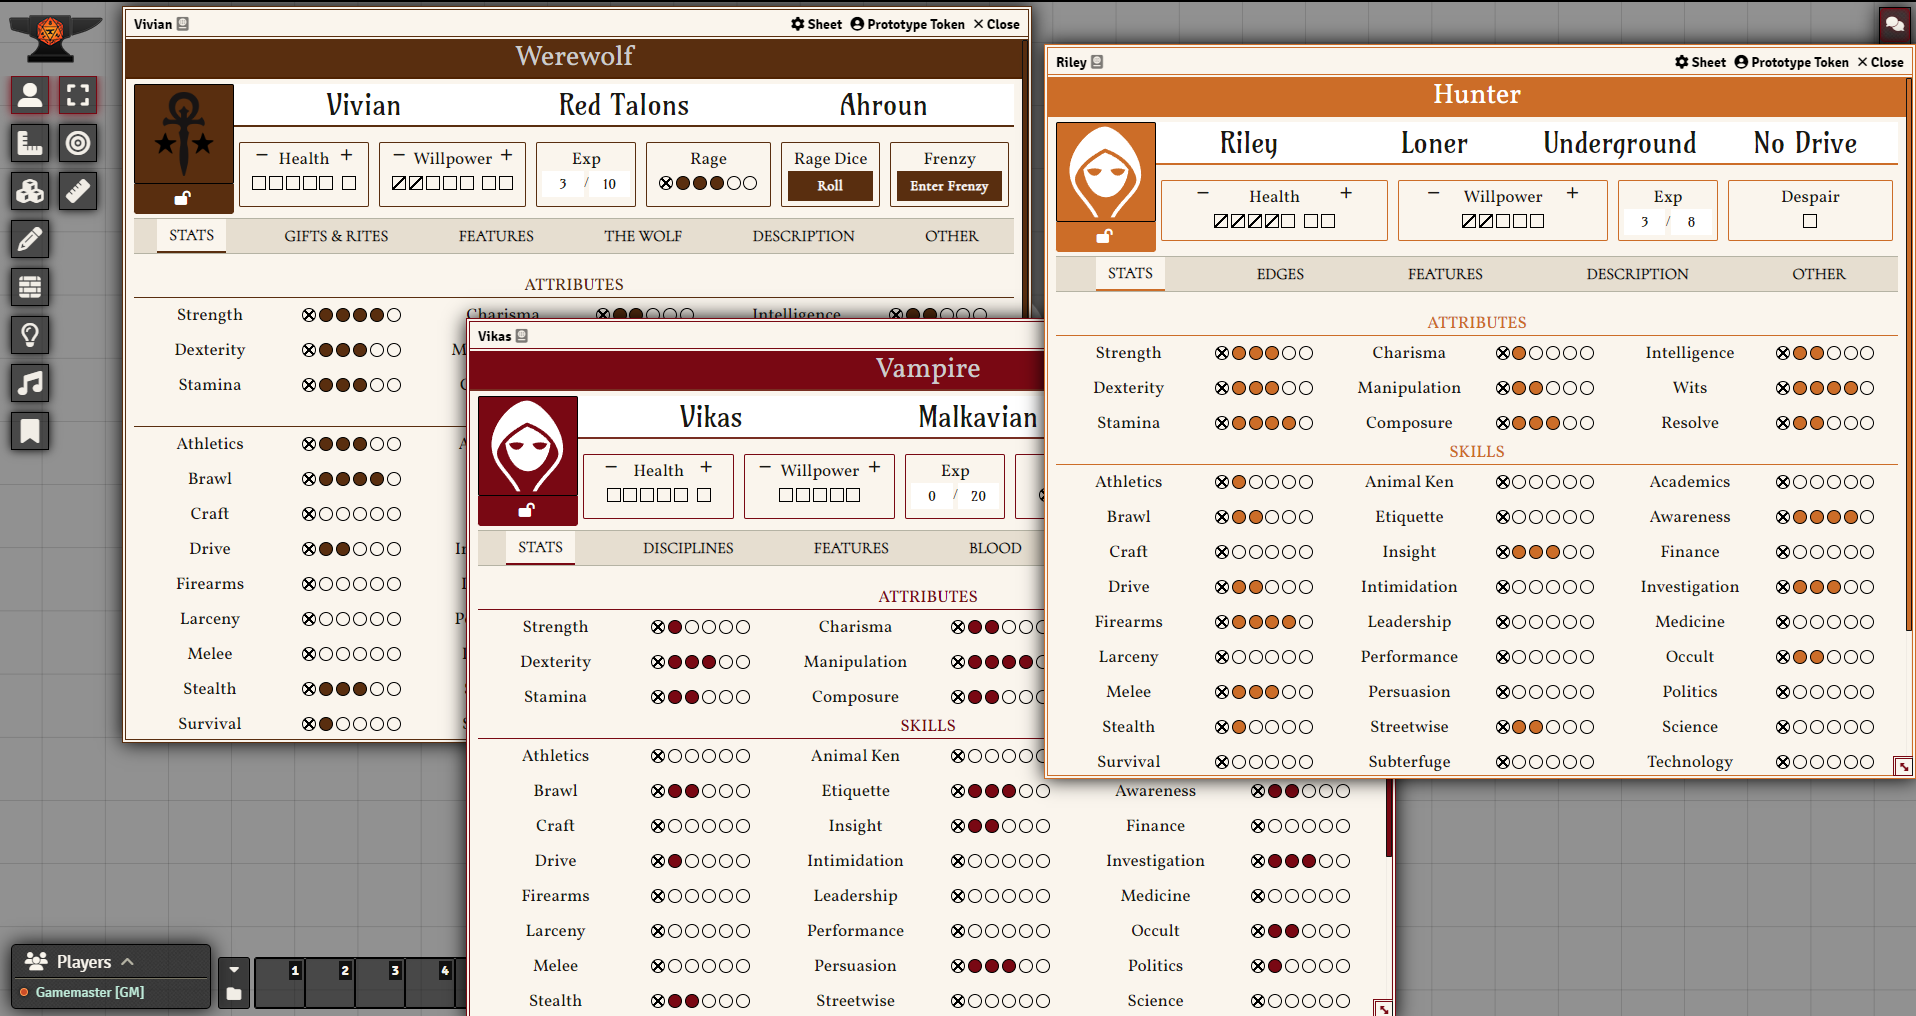Screen dimensions: 1916x1016
Task: Expand the Players list chevron
Action: click(x=128, y=961)
